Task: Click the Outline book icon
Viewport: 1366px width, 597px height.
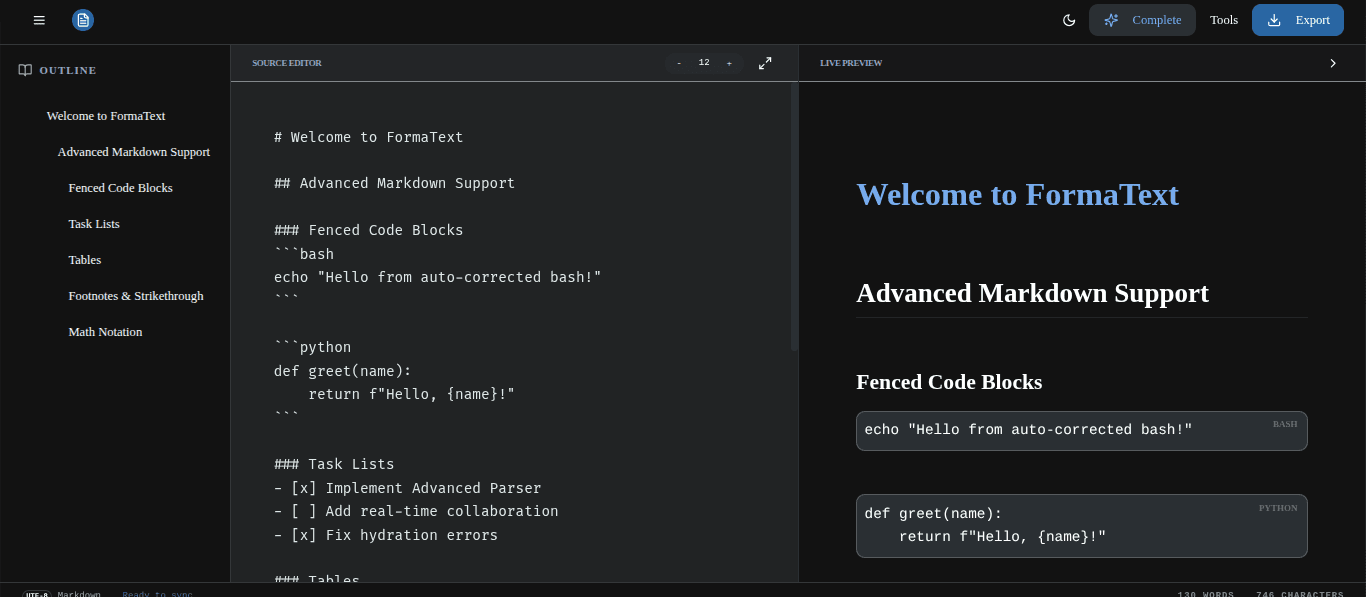Action: point(25,70)
